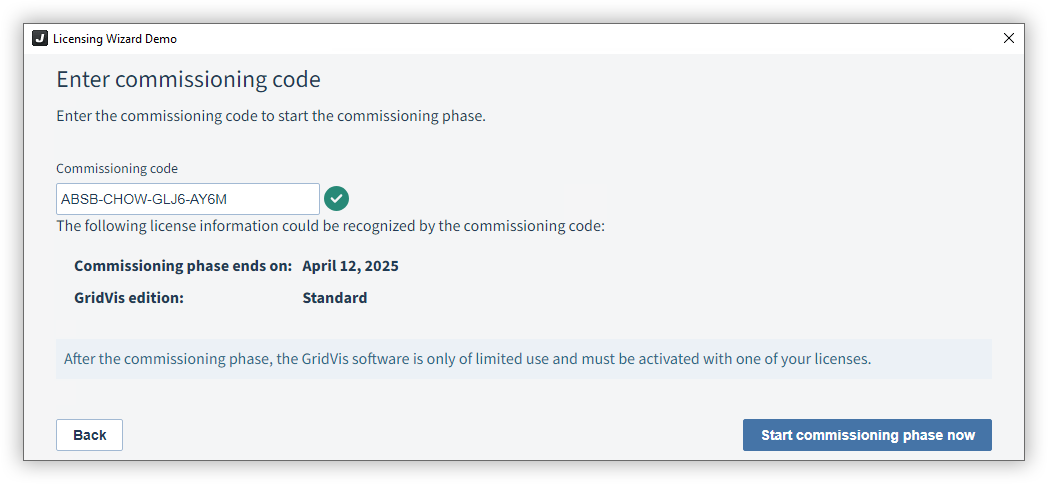Click the "Licensing Wizard Demo" window title
Image resolution: width=1048 pixels, height=484 pixels.
pyautogui.click(x=115, y=39)
